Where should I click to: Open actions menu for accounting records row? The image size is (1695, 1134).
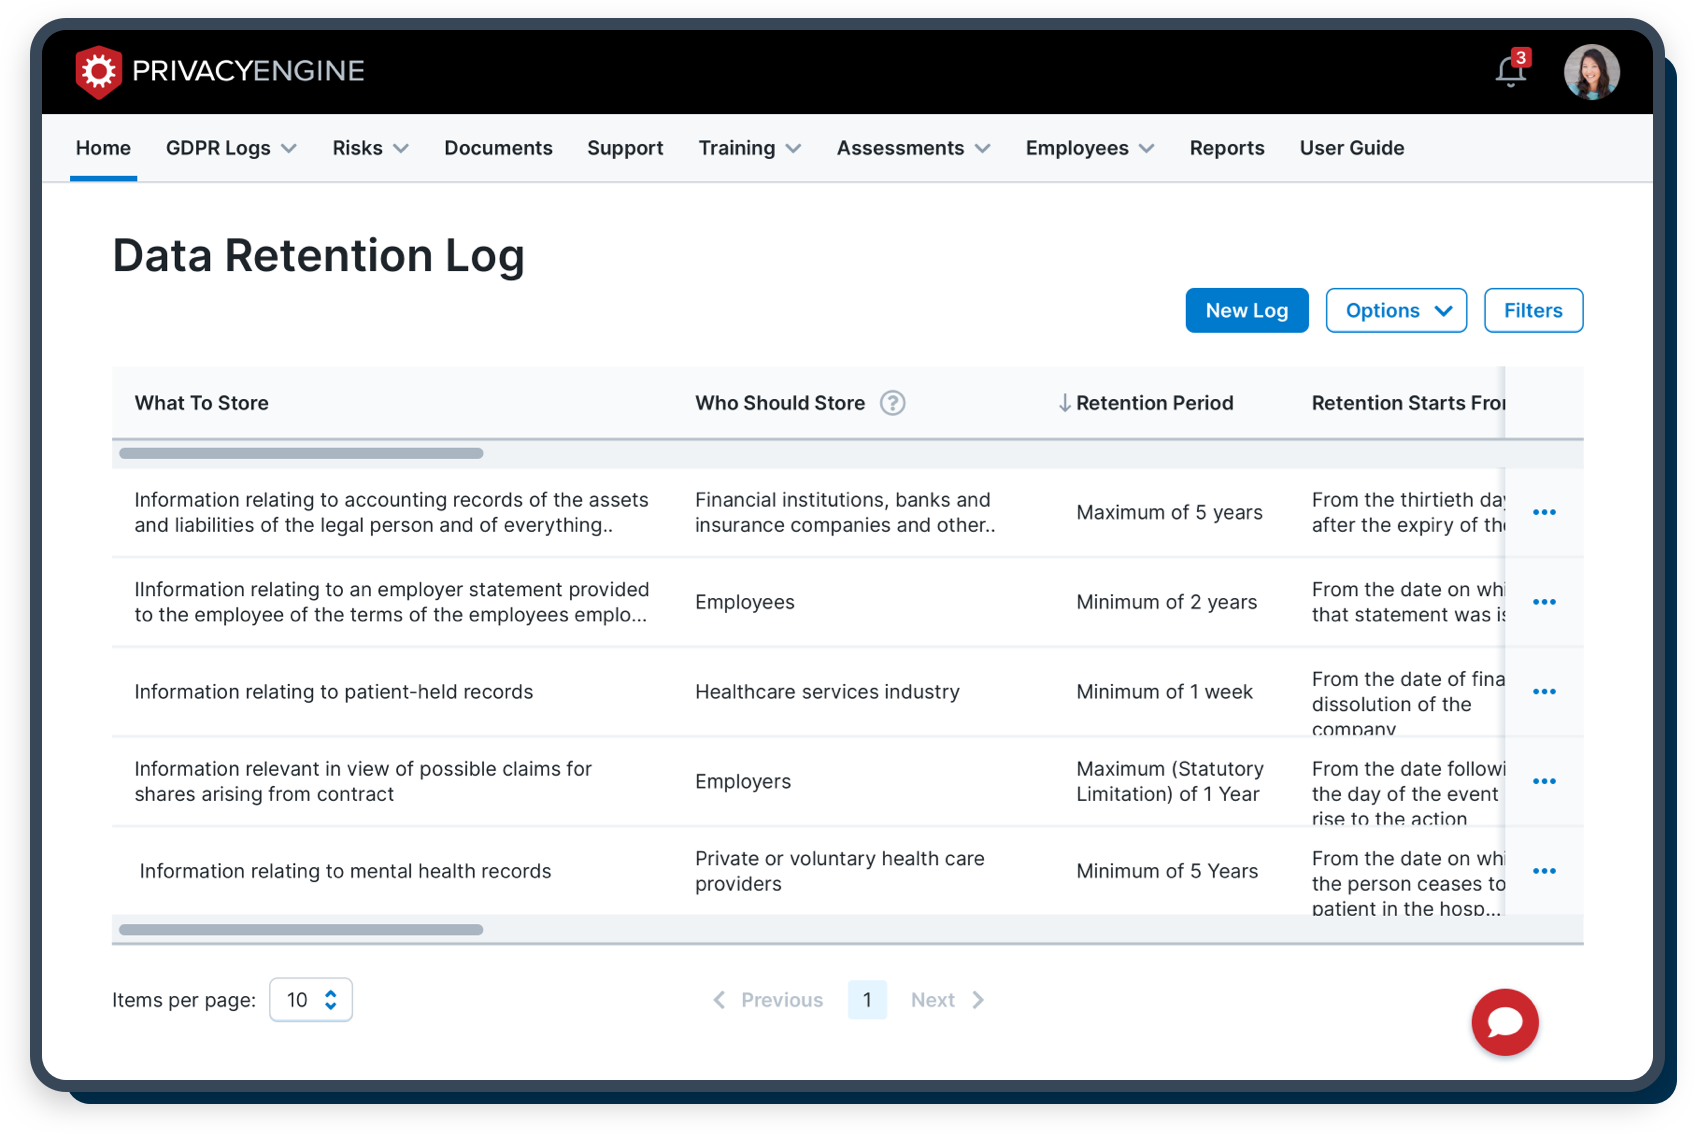coord(1545,512)
